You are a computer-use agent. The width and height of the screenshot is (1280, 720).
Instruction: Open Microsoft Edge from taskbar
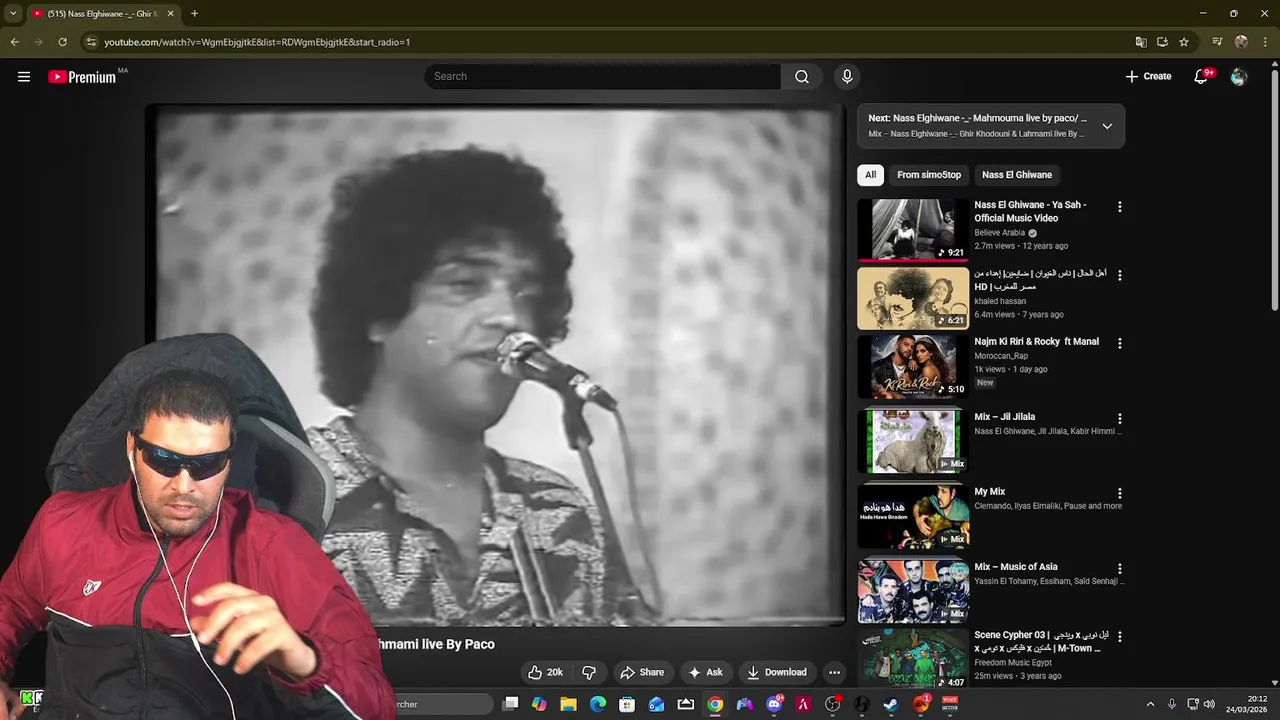tap(598, 704)
